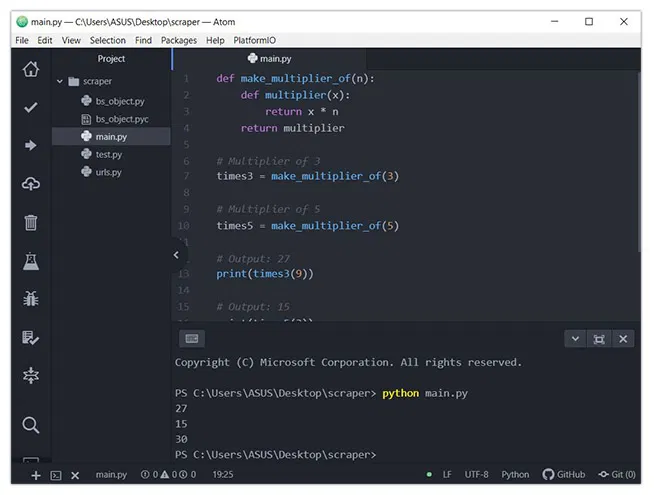
Task: Click the Build checkmark icon
Action: (x=31, y=107)
